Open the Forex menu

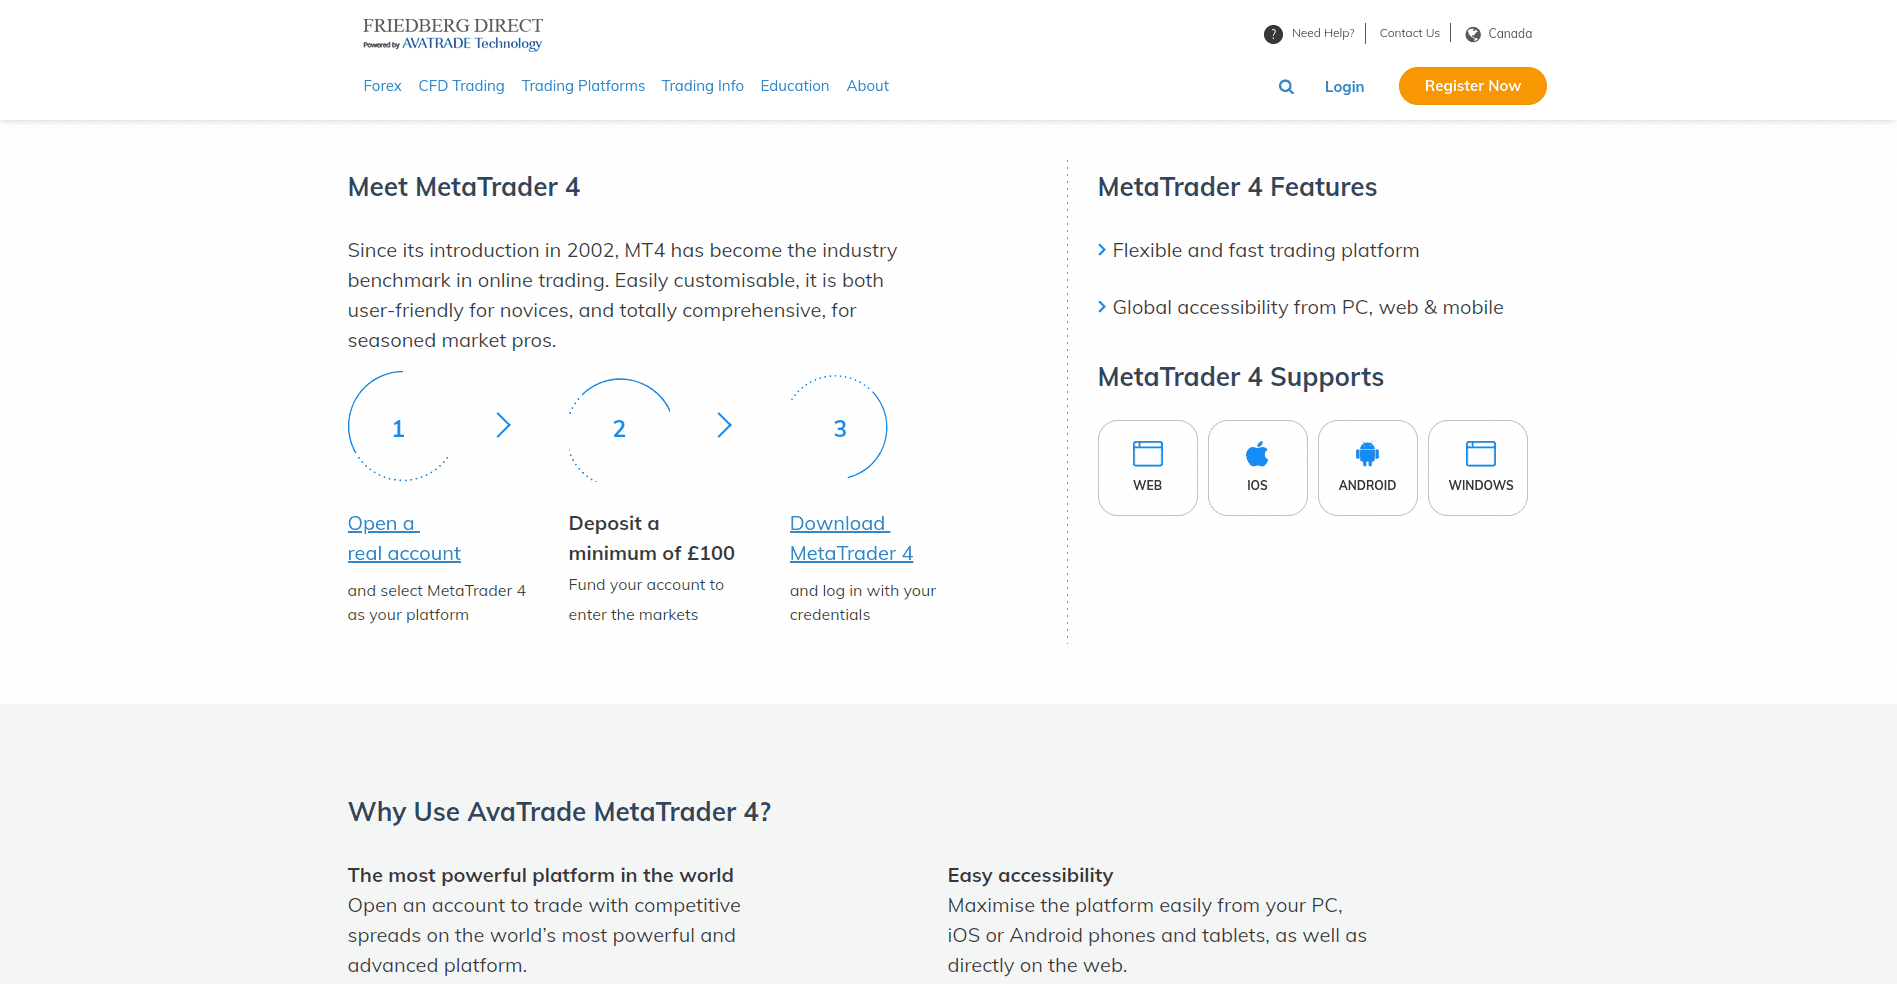tap(382, 86)
